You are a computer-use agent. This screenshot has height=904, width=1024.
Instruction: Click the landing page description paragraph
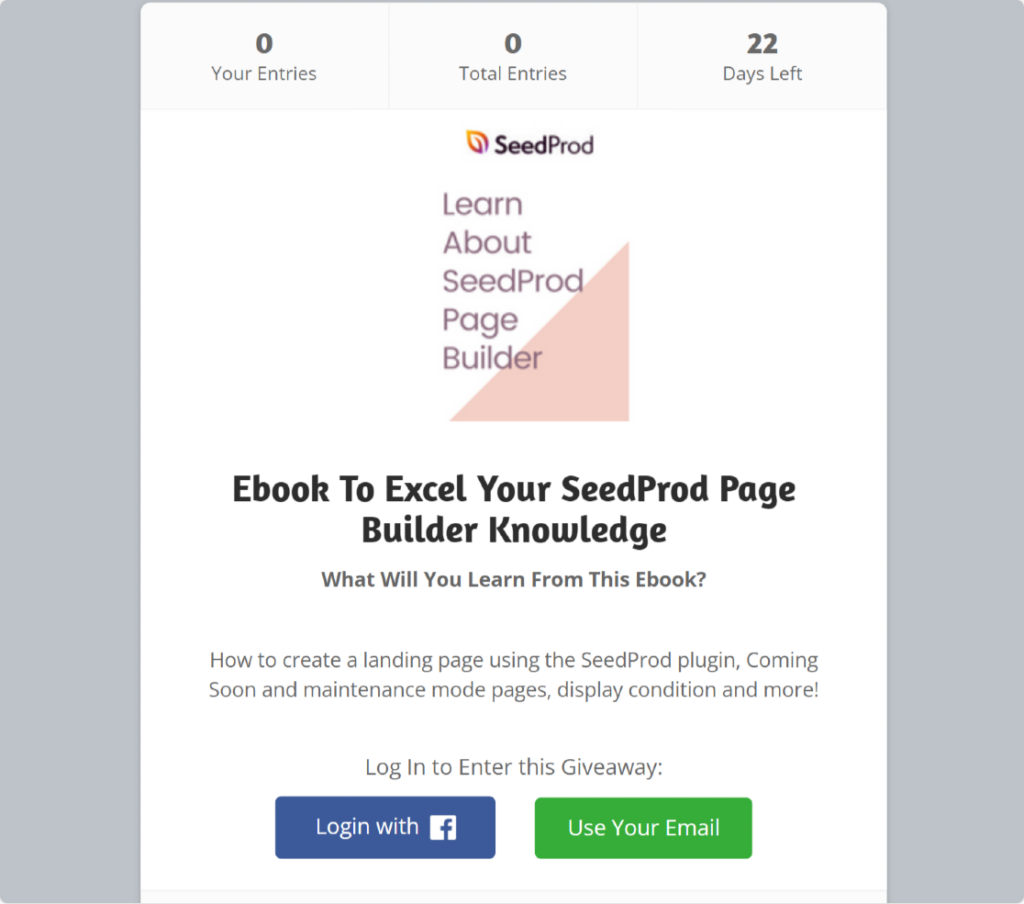click(513, 675)
